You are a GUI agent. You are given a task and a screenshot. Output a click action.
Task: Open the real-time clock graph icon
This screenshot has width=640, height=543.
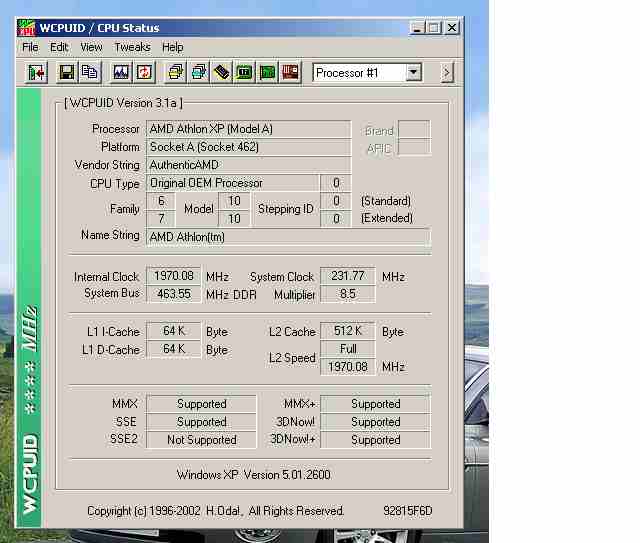tap(121, 72)
